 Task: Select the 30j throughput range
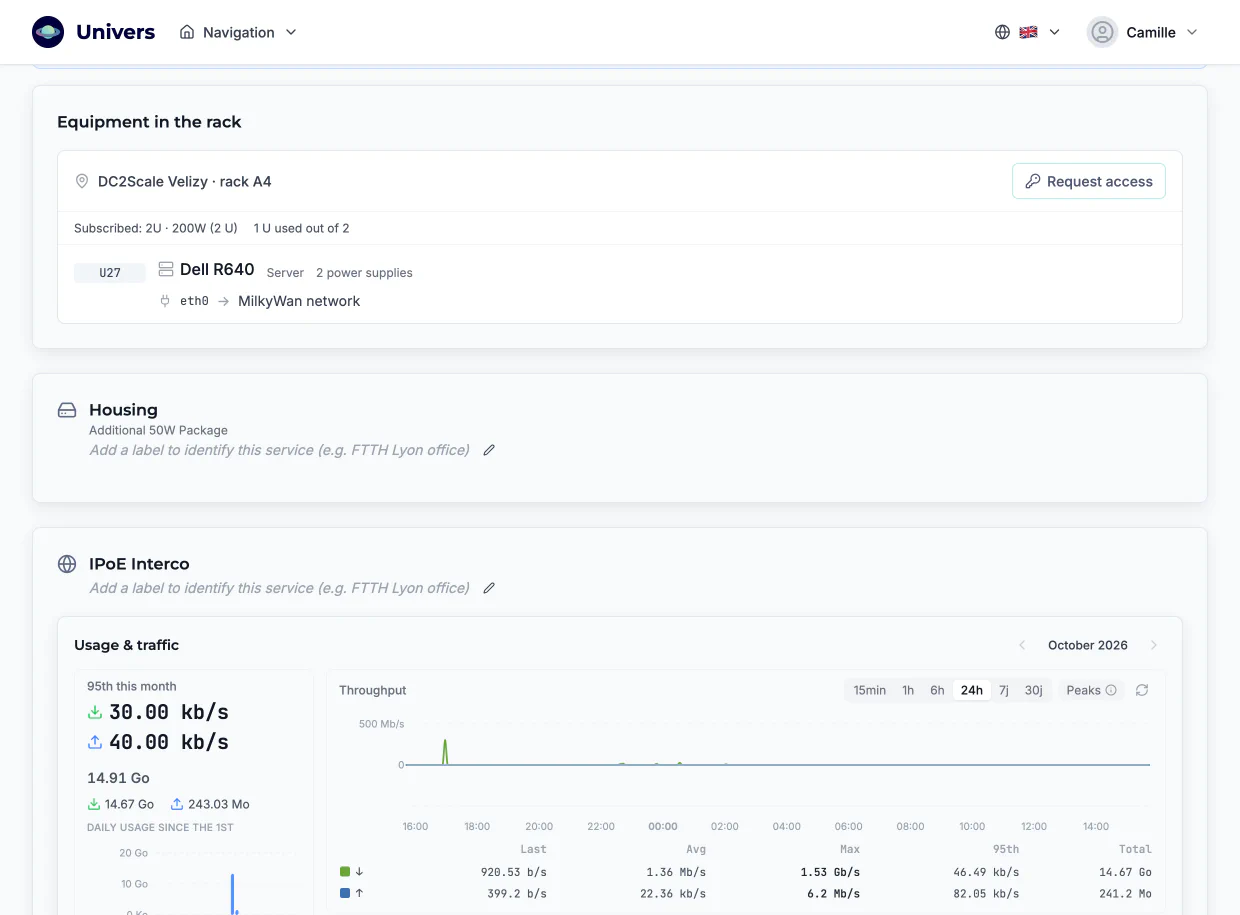tap(1034, 690)
